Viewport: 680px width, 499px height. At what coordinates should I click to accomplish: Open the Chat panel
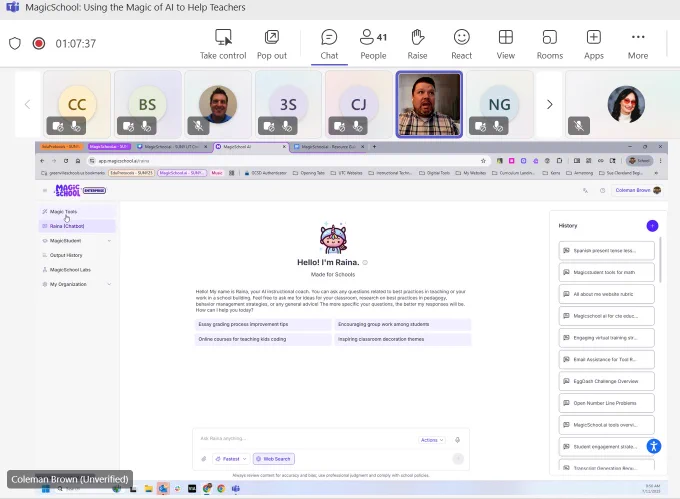point(329,44)
